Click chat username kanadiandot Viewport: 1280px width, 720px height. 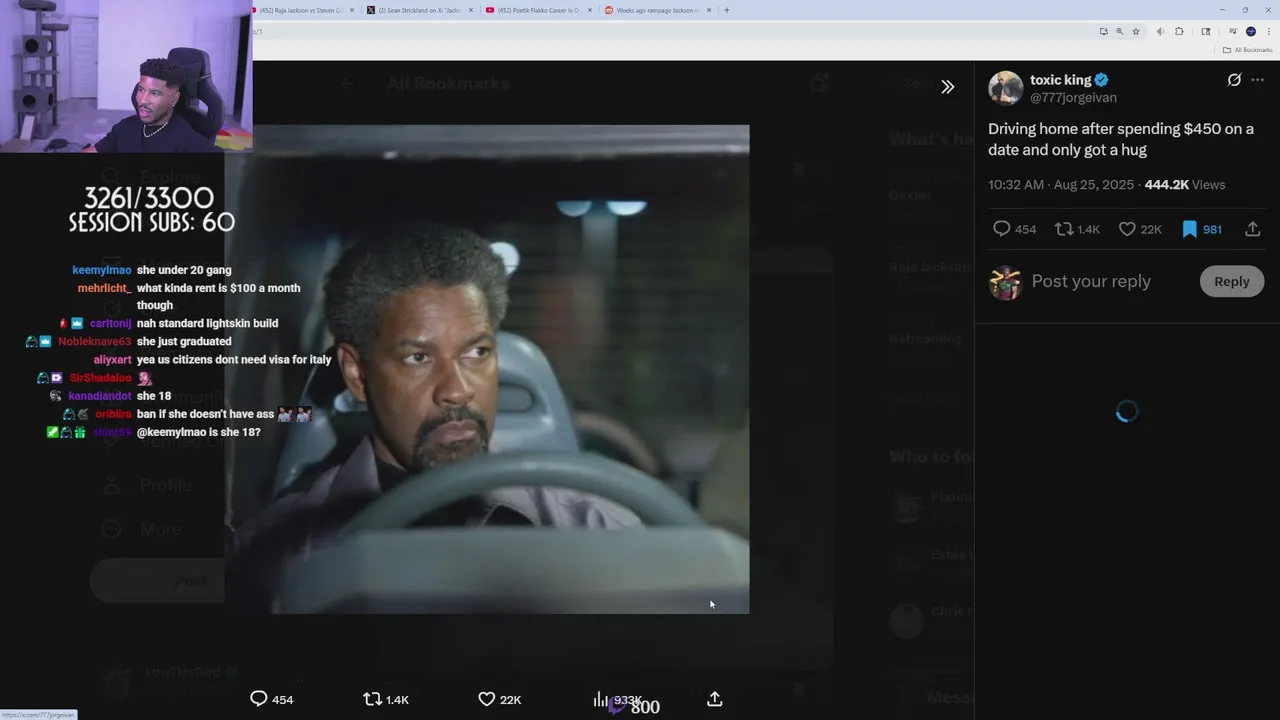[x=100, y=396]
